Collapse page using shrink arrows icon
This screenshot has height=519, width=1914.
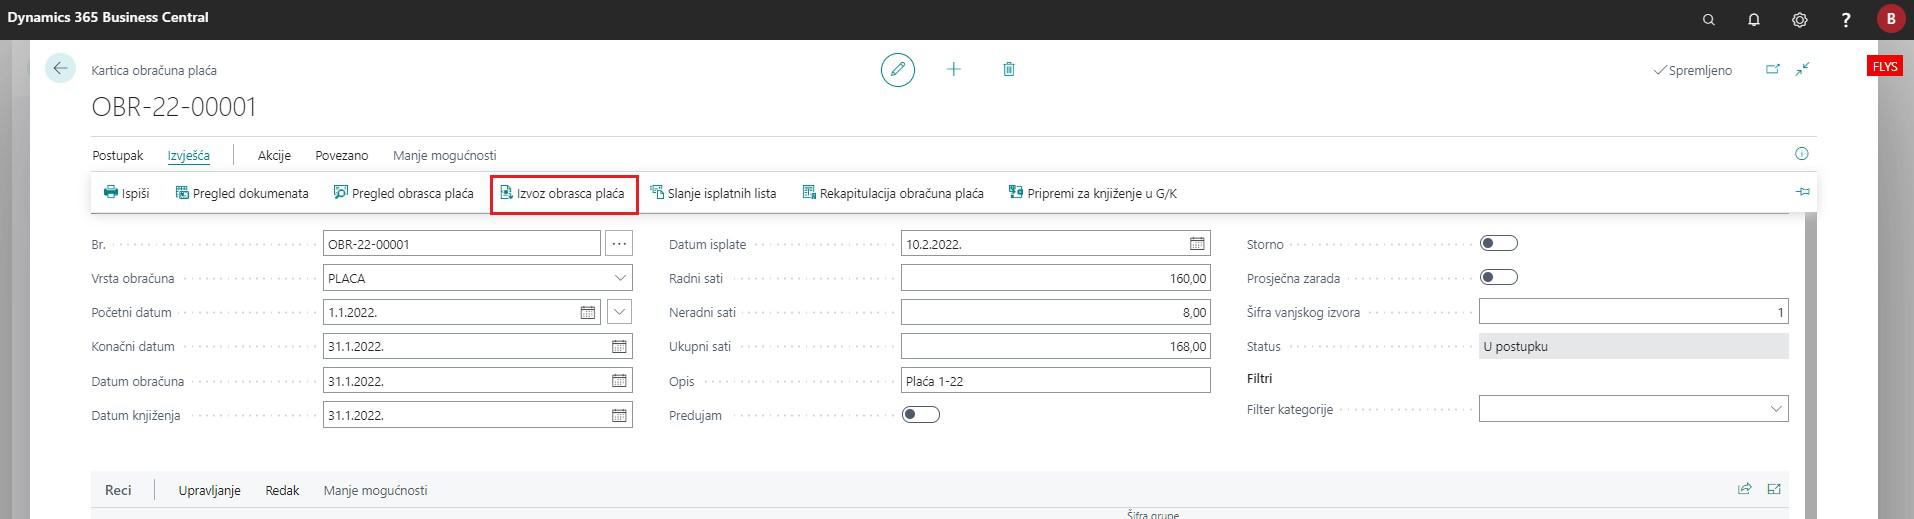click(x=1803, y=69)
